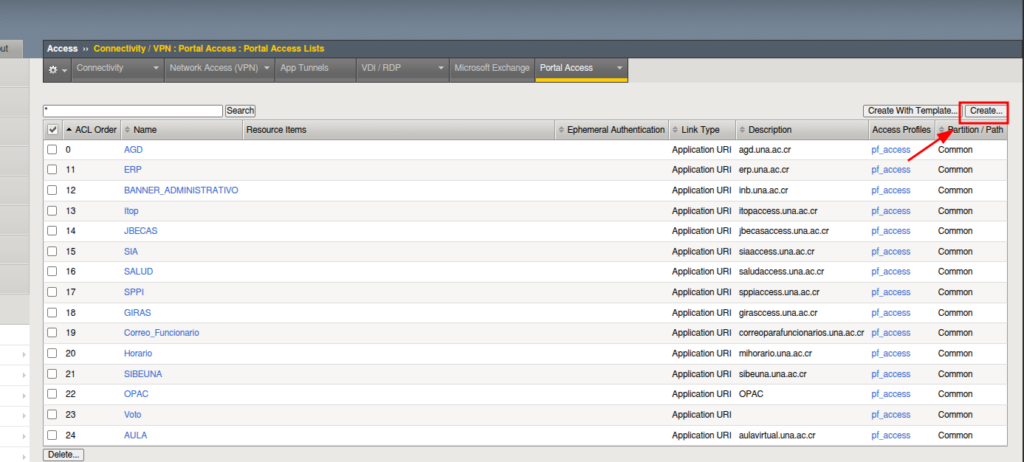Click sort icon for Description column
1024x462 pixels.
click(x=741, y=130)
